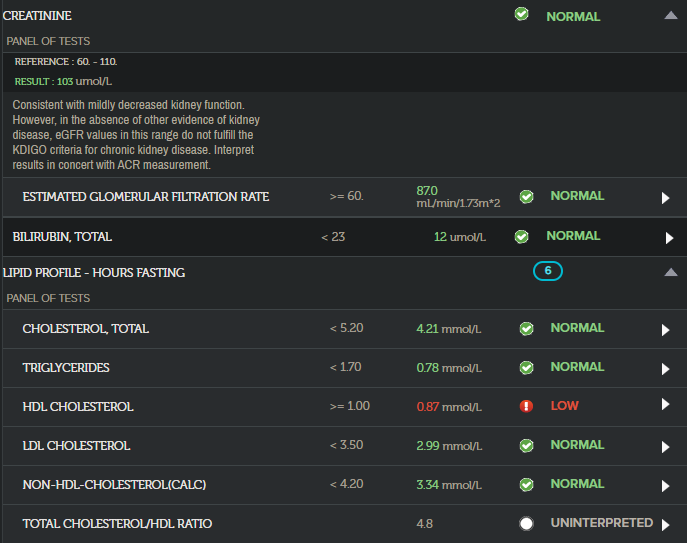Viewport: 687px width, 543px height.
Task: Select the Cholesterol, Total test name
Action: click(85, 329)
